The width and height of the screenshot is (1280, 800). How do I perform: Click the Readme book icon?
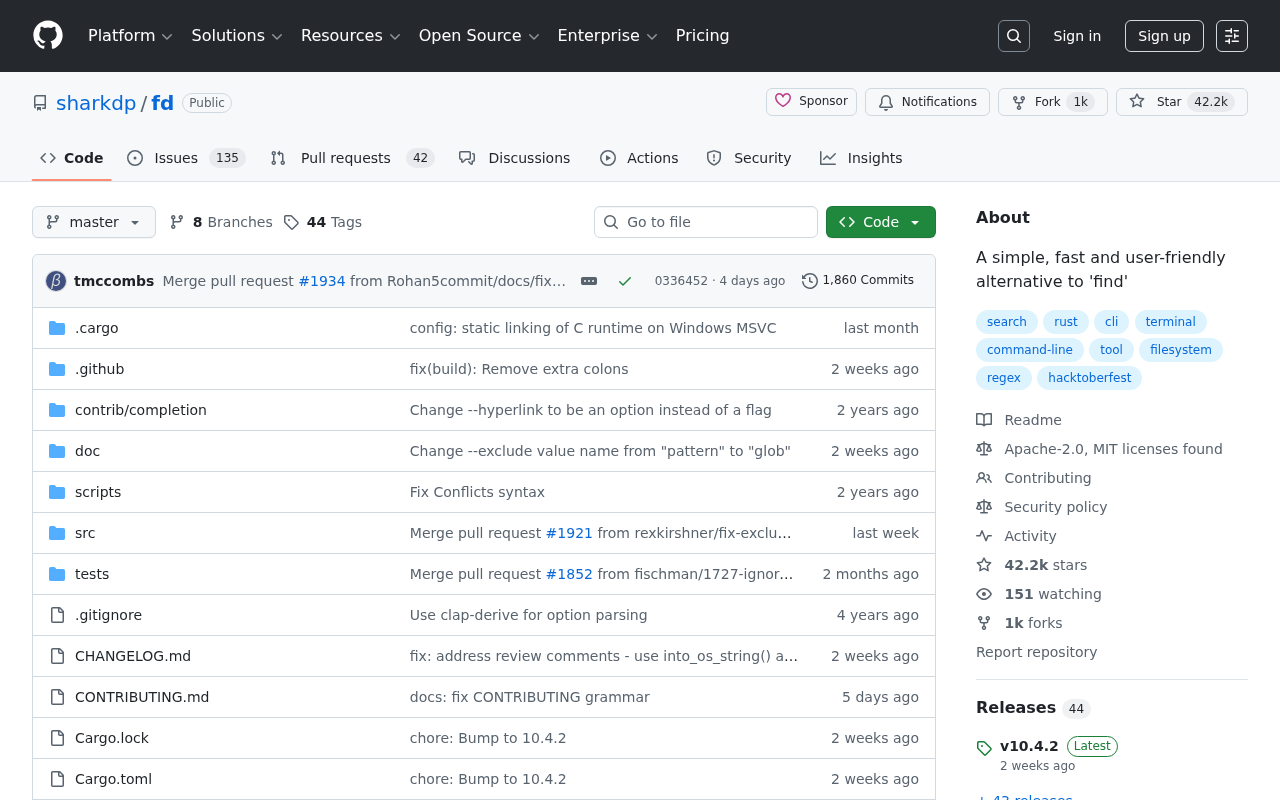984,419
